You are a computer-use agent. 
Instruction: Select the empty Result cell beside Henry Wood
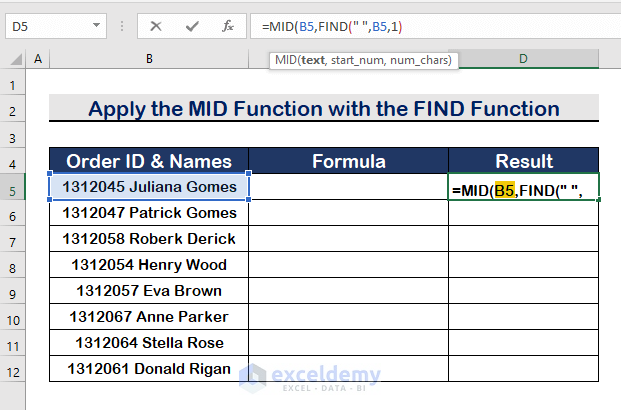524,265
